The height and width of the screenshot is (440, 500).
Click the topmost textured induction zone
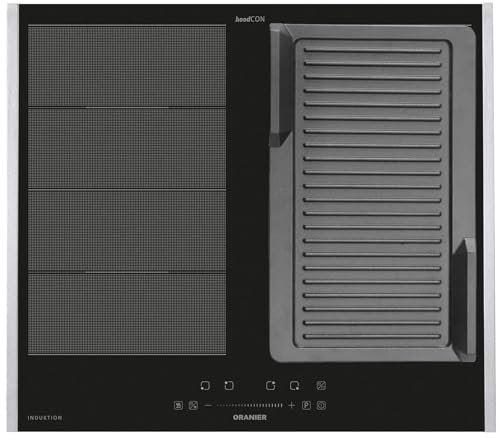pos(127,66)
